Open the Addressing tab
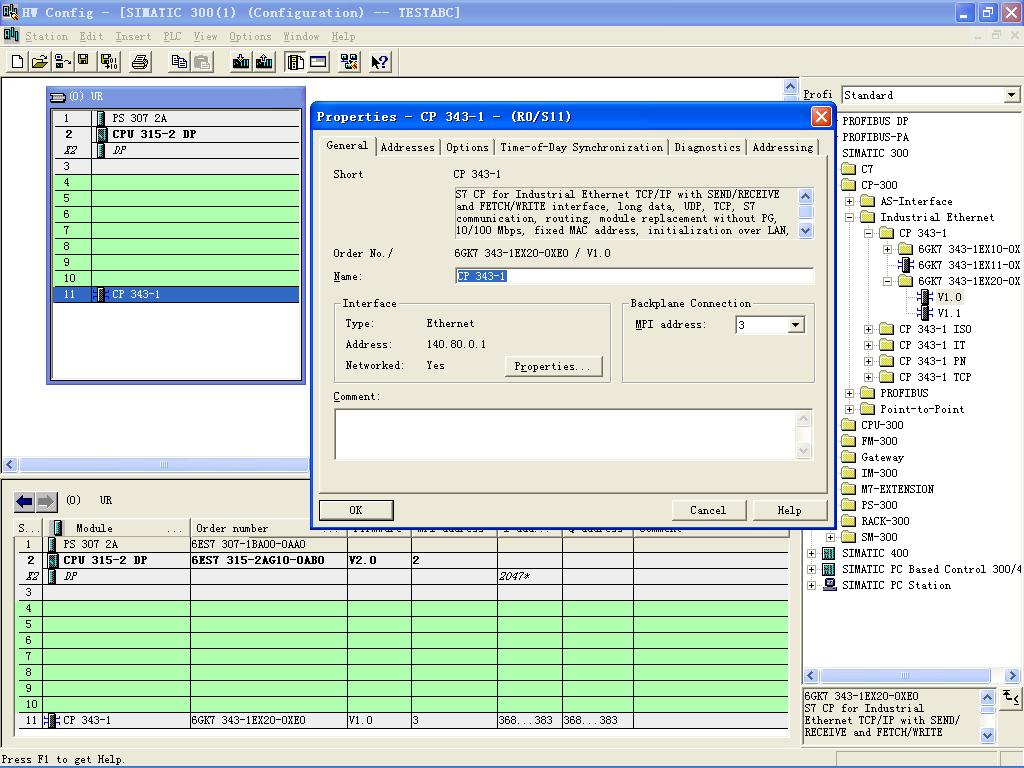The width and height of the screenshot is (1024, 768). (x=782, y=148)
